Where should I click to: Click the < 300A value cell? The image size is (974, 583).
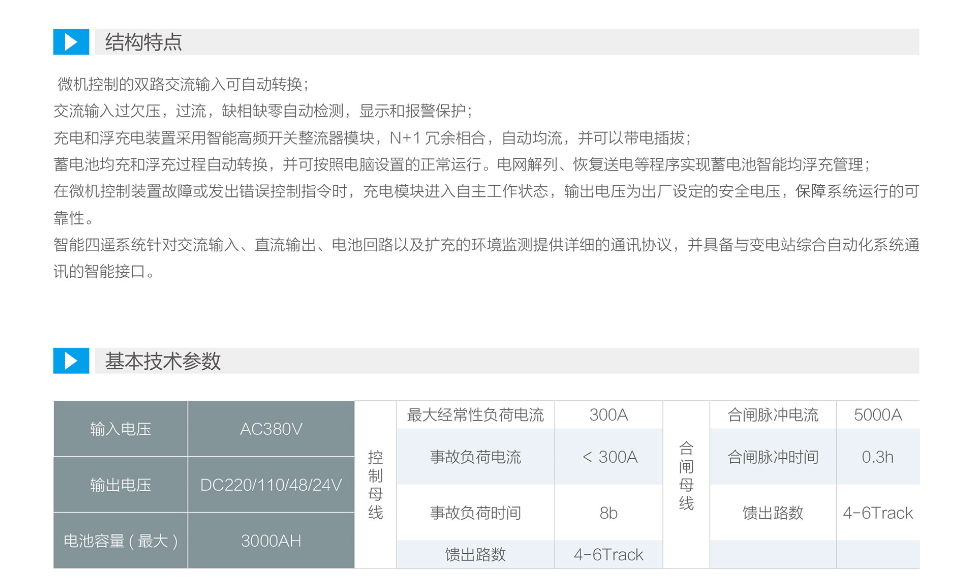[x=609, y=457]
